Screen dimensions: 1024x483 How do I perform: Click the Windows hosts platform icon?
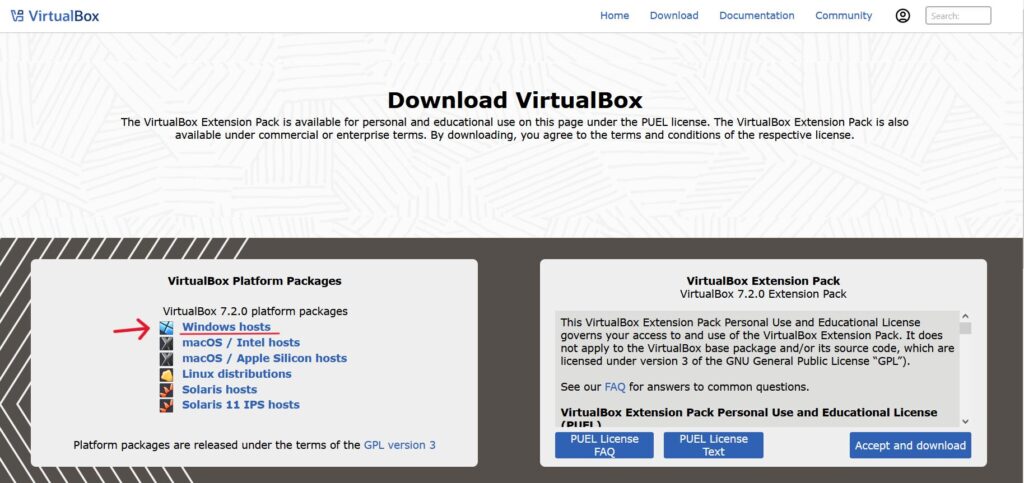pos(167,327)
